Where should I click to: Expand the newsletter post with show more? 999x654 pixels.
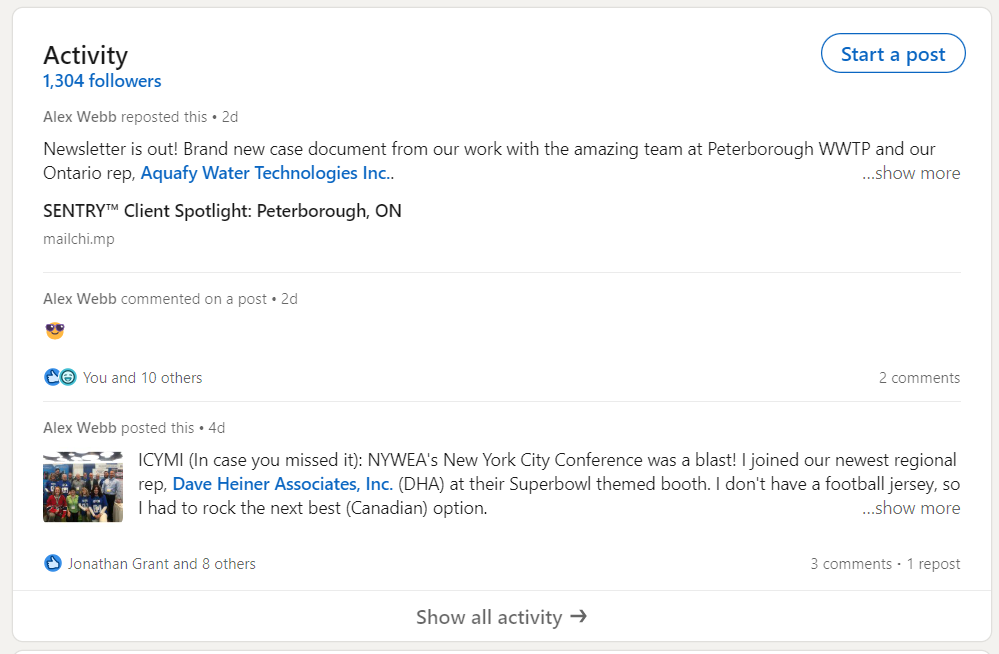pyautogui.click(x=910, y=173)
